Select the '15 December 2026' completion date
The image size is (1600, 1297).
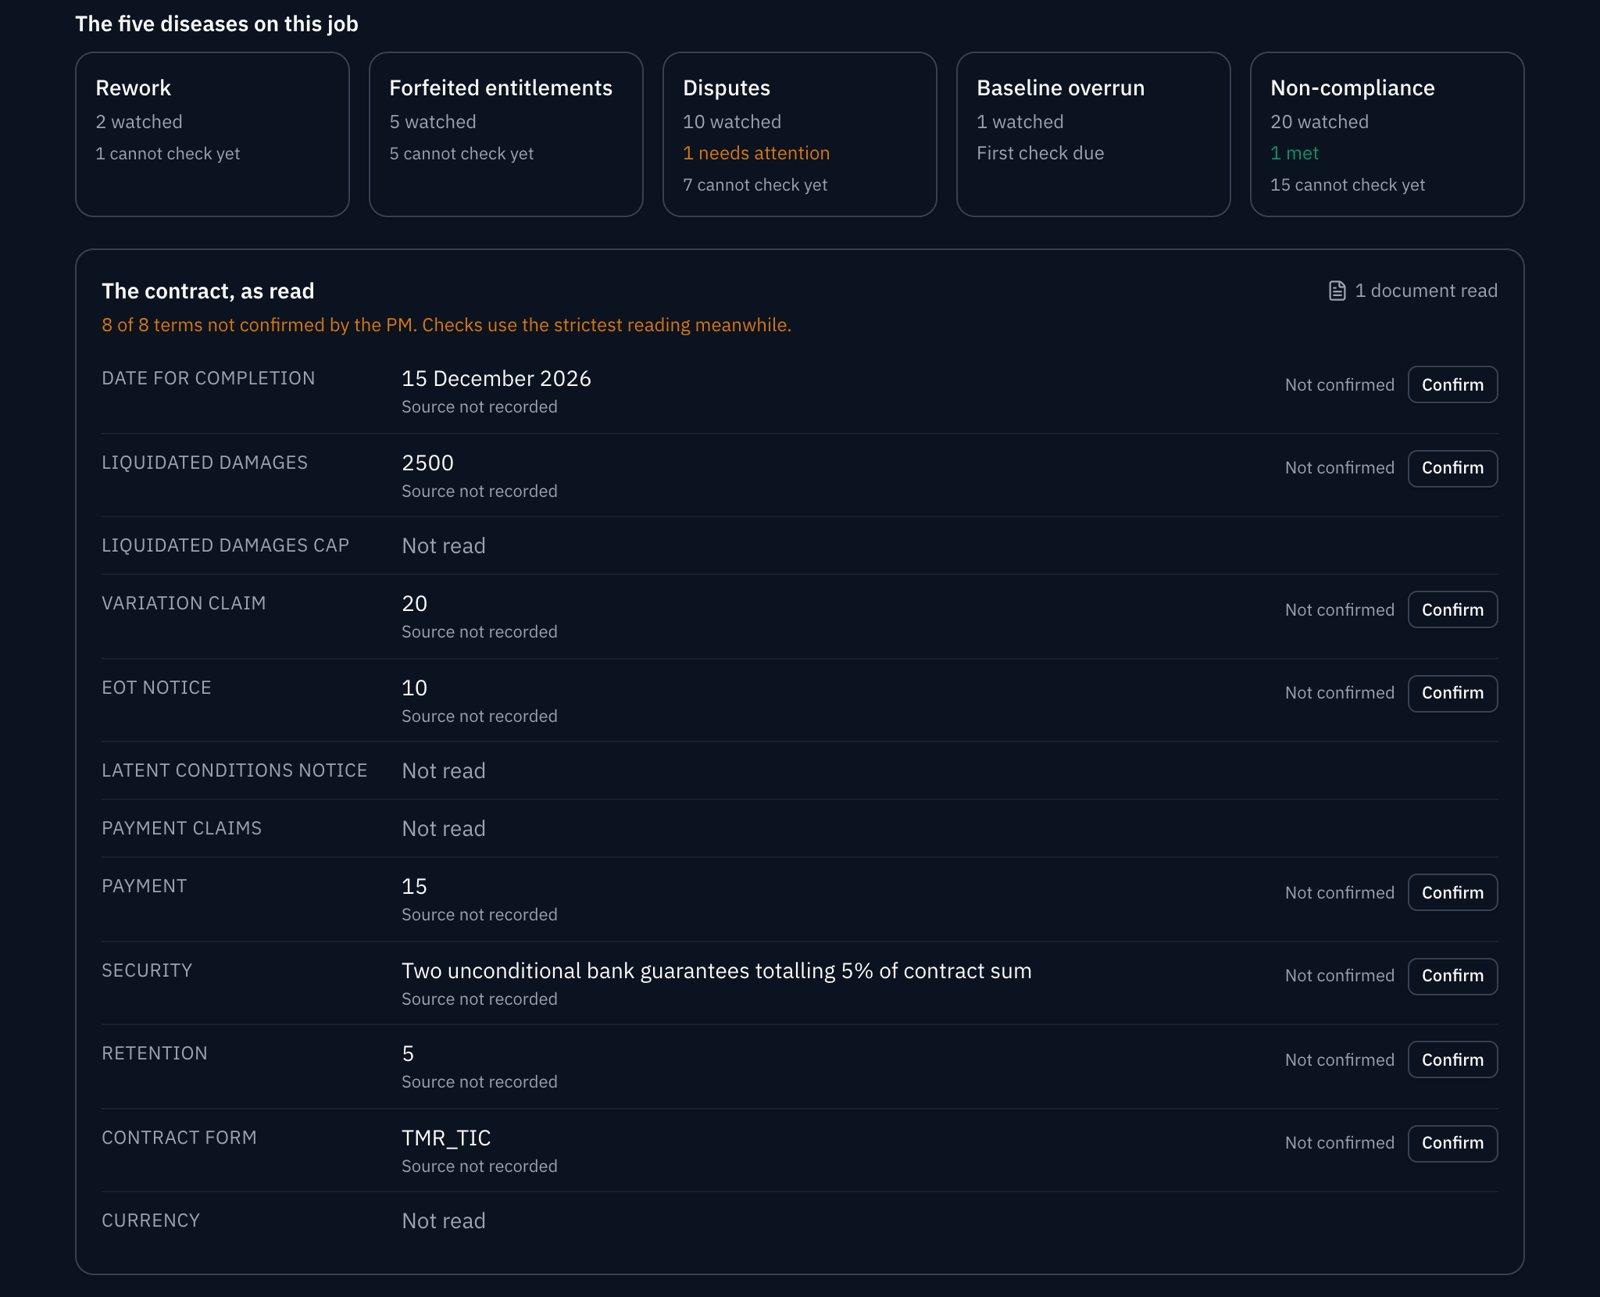click(x=496, y=379)
